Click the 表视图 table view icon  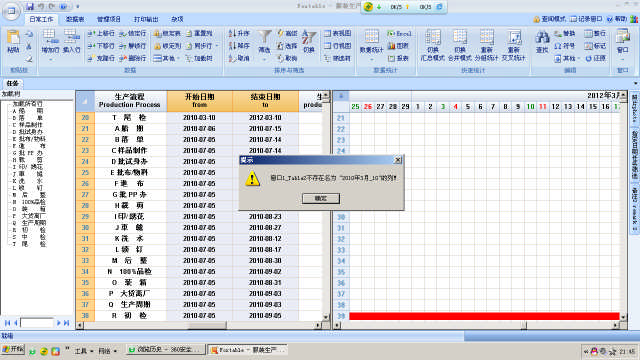tap(327, 33)
